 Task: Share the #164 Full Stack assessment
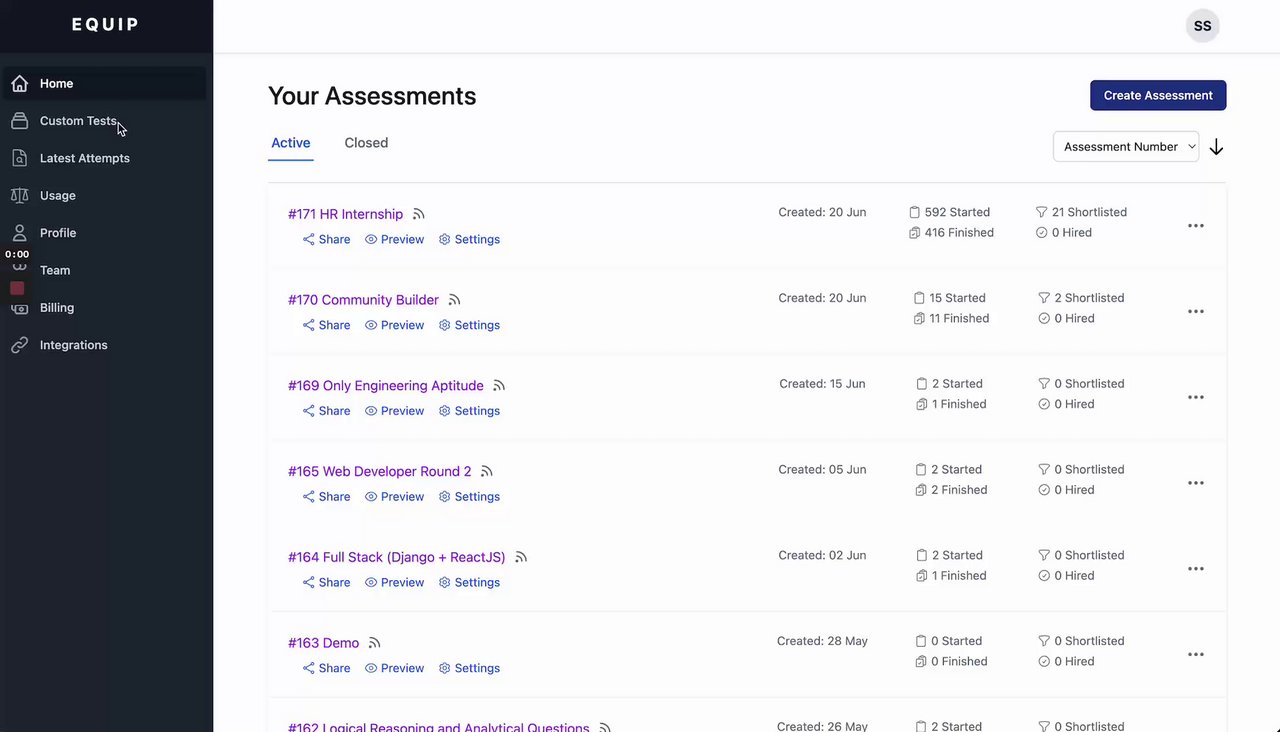[327, 583]
